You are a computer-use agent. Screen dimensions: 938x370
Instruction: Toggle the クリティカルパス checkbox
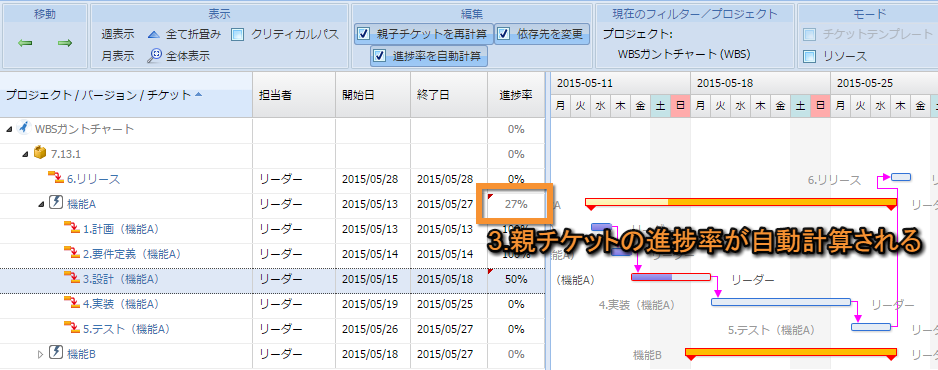237,35
